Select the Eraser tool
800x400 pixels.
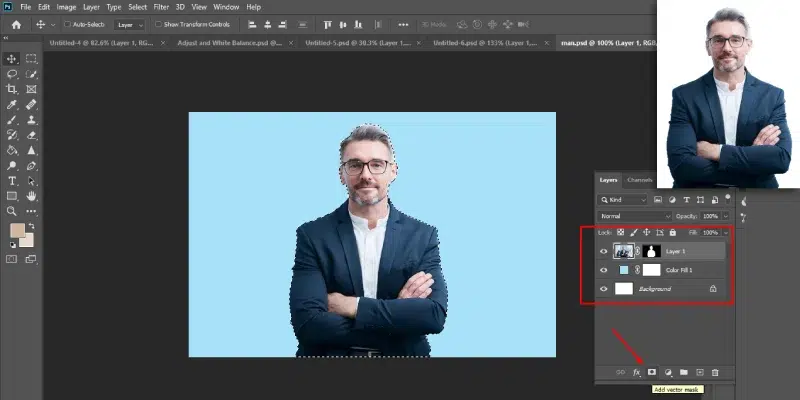pyautogui.click(x=31, y=135)
